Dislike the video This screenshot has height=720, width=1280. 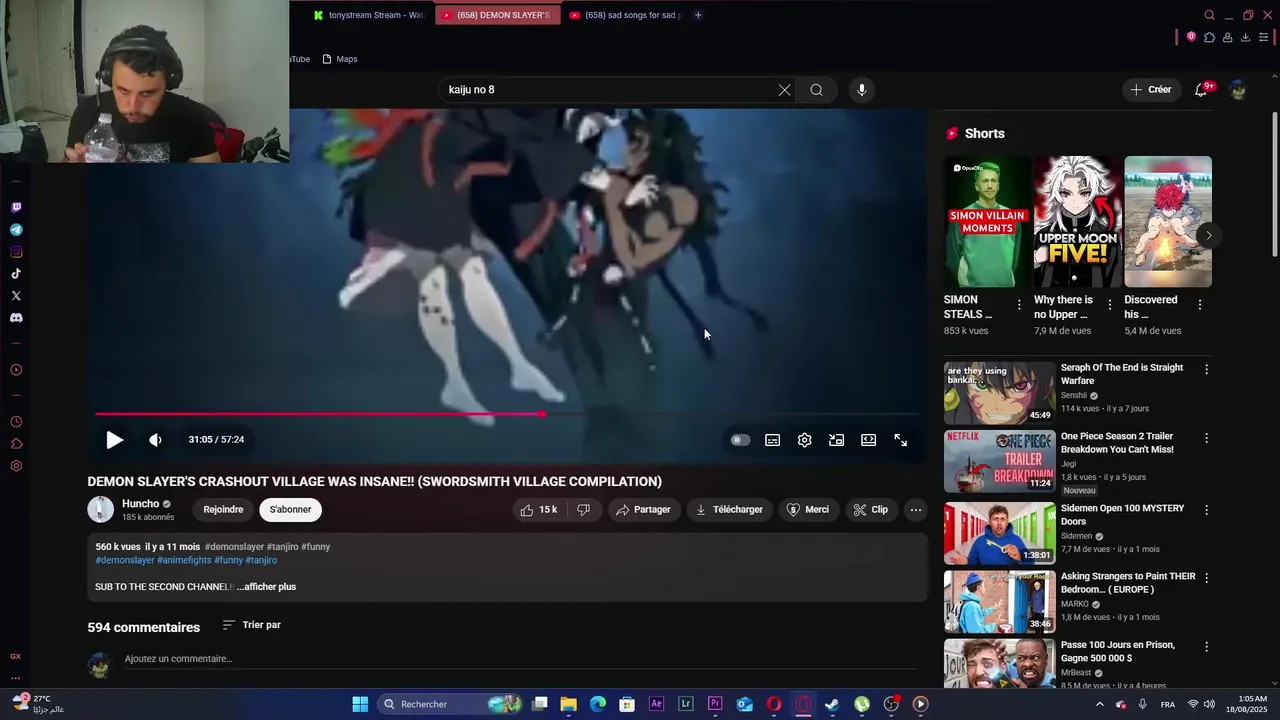(x=584, y=510)
